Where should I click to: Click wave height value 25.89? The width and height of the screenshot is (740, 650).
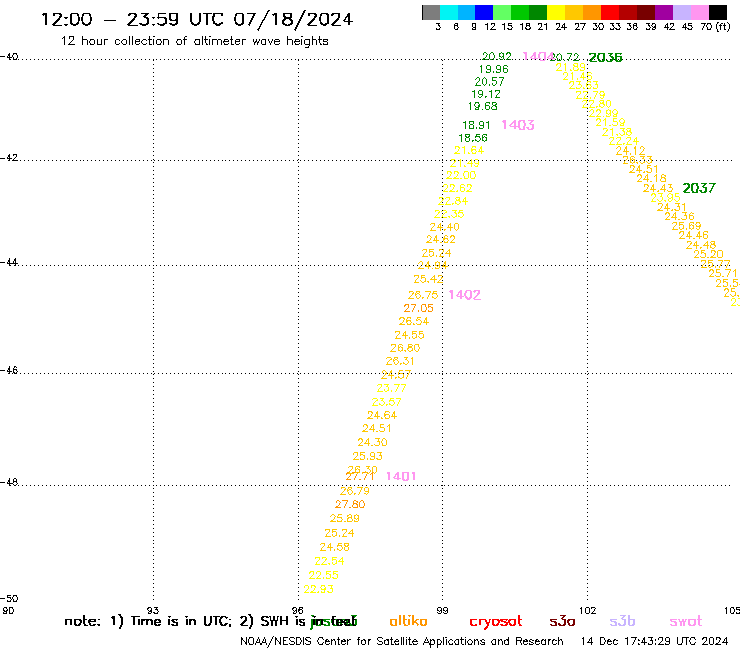tap(345, 518)
